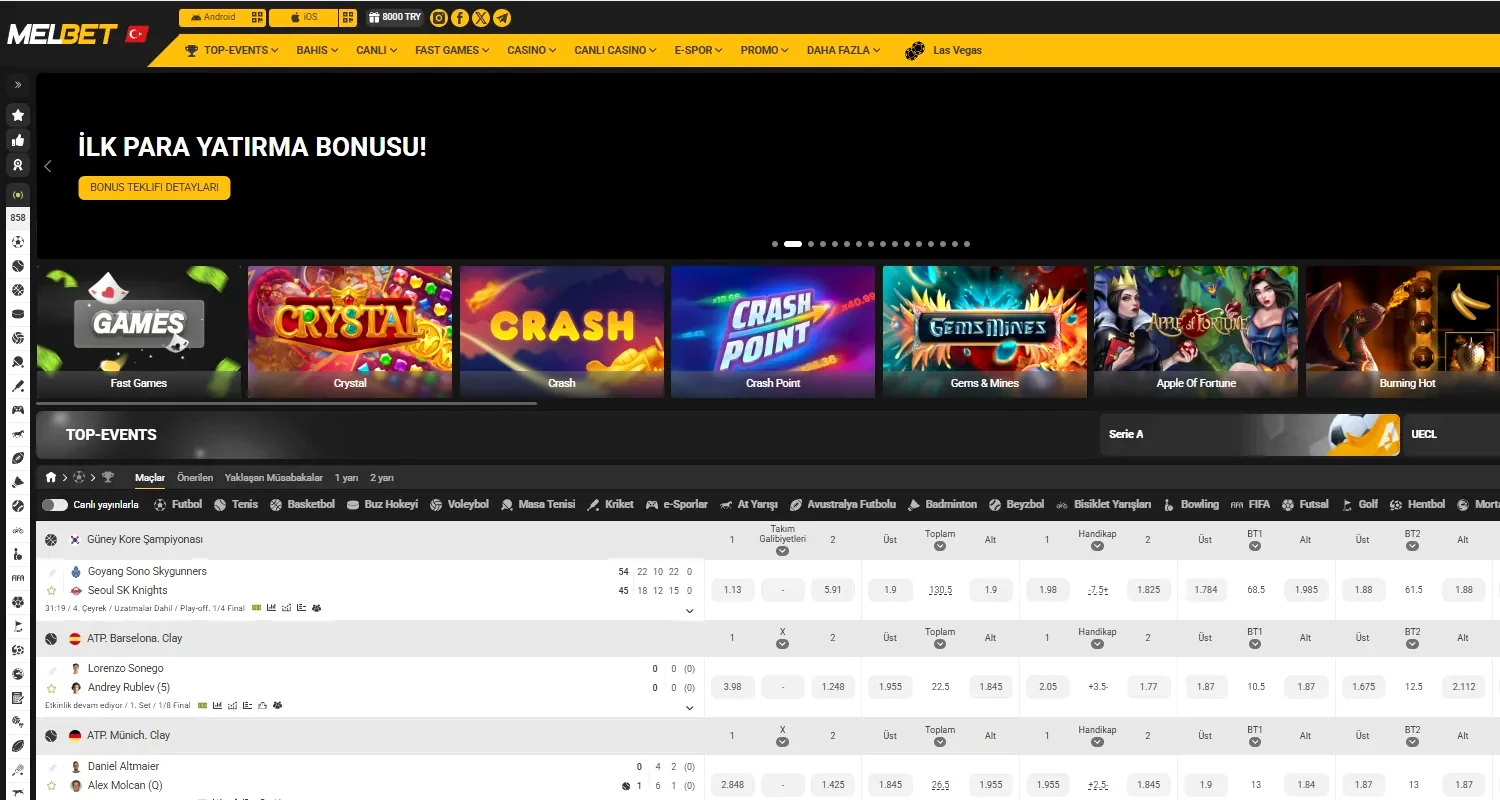Select the 2 yarı tab
1500x800 pixels.
pos(382,478)
